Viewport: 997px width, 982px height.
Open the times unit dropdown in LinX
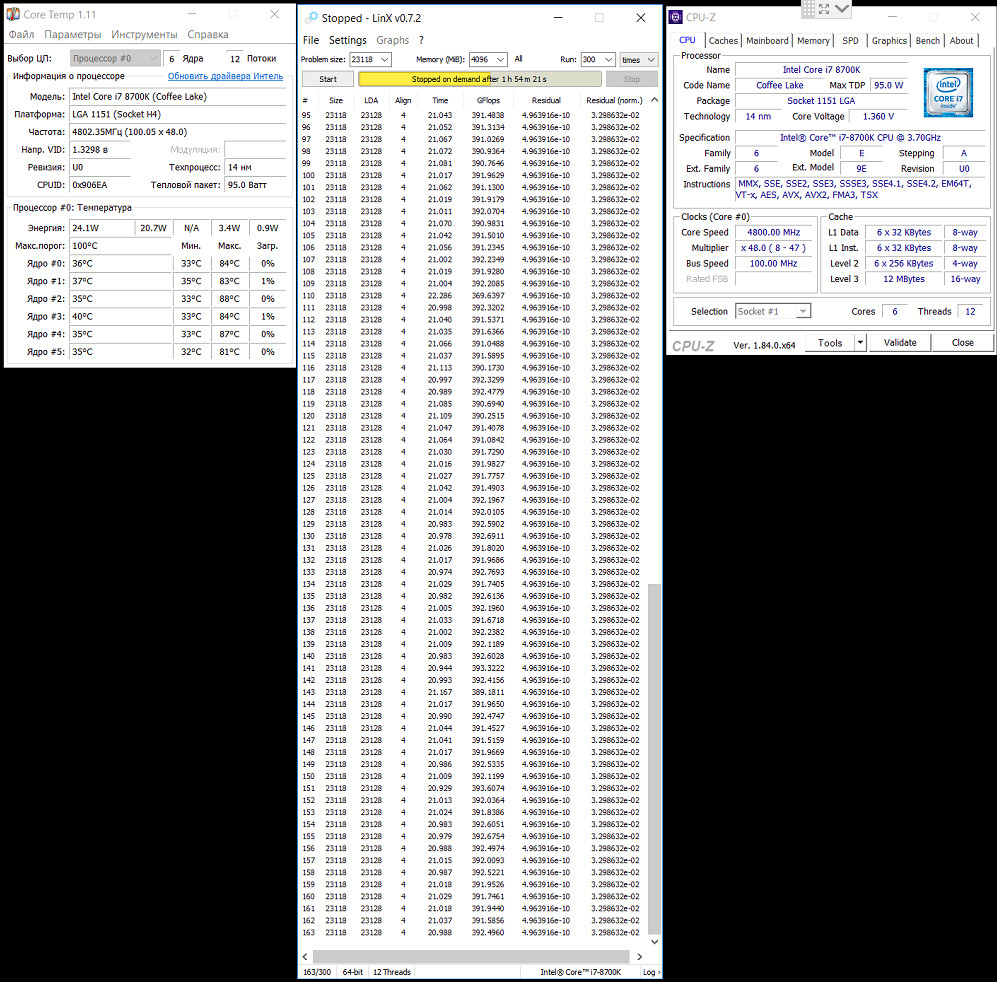tap(639, 59)
